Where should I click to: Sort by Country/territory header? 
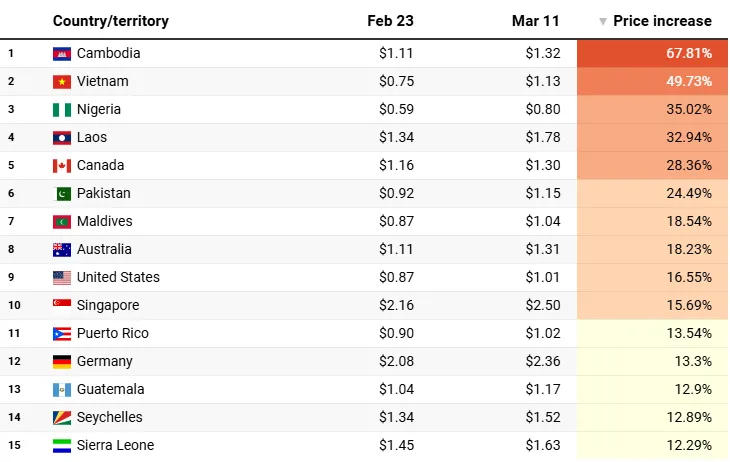pyautogui.click(x=111, y=21)
